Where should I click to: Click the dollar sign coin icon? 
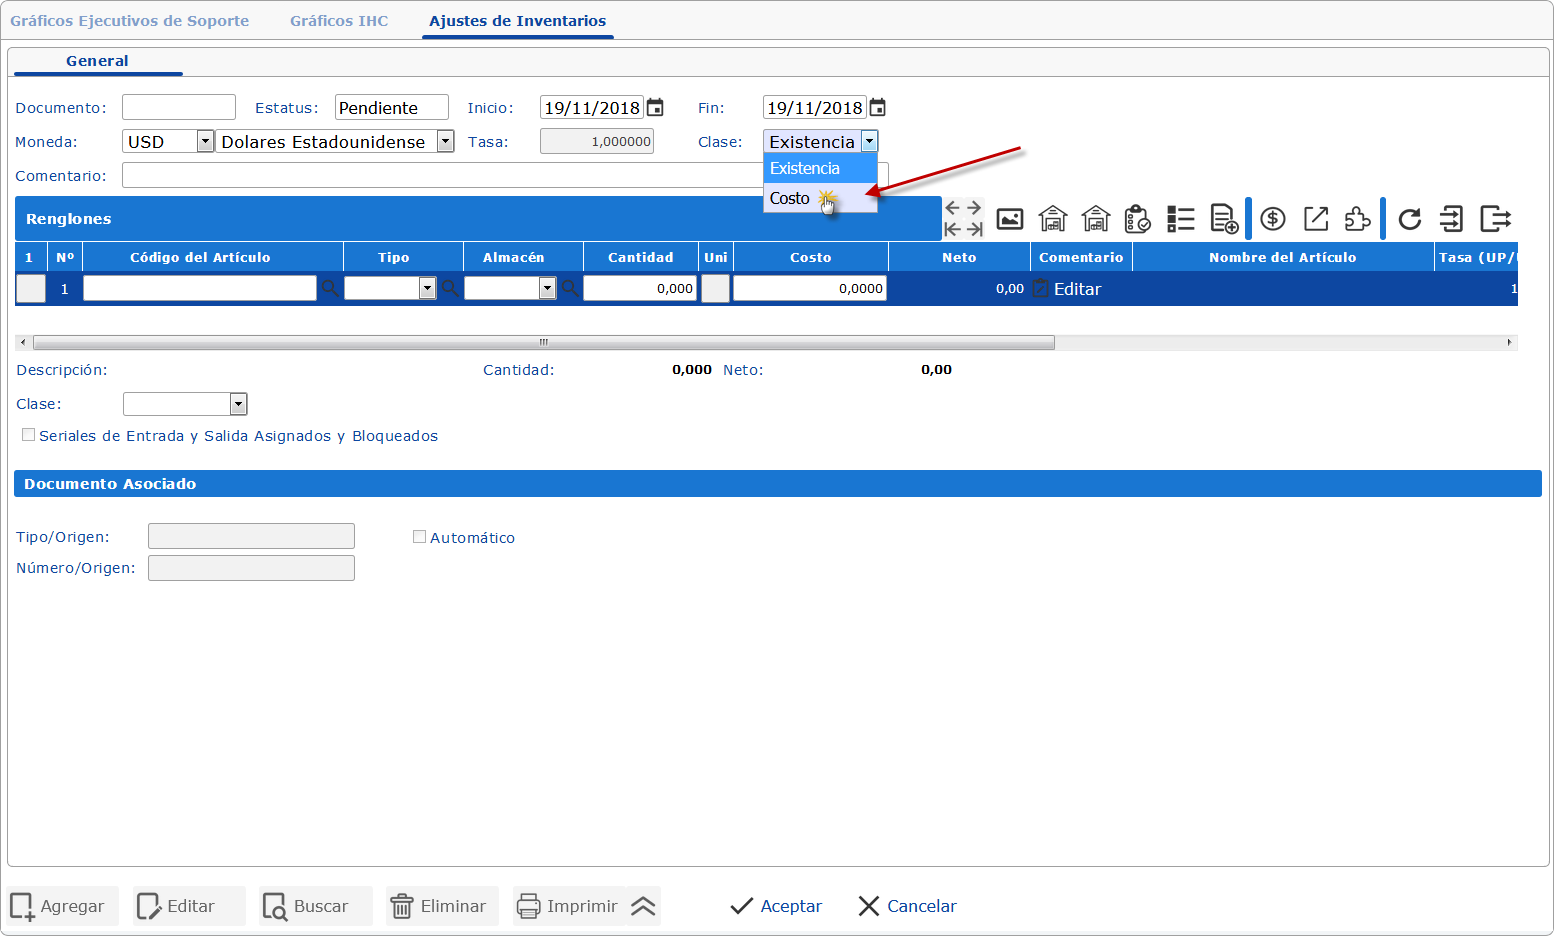1272,219
